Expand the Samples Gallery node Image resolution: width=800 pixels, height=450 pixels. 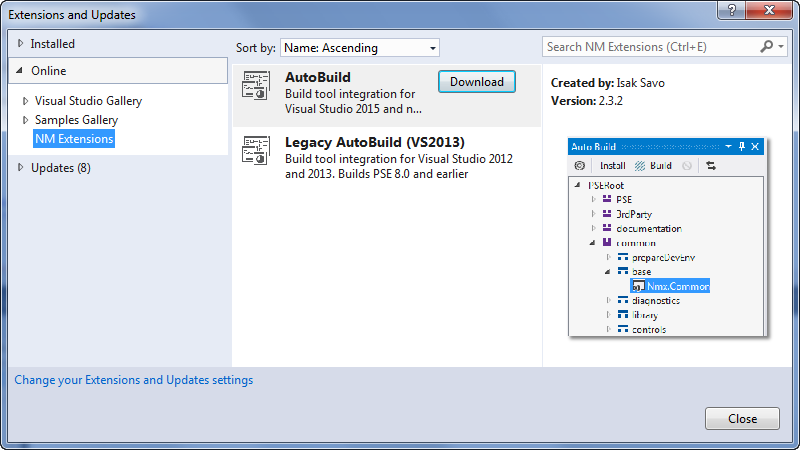pos(26,120)
